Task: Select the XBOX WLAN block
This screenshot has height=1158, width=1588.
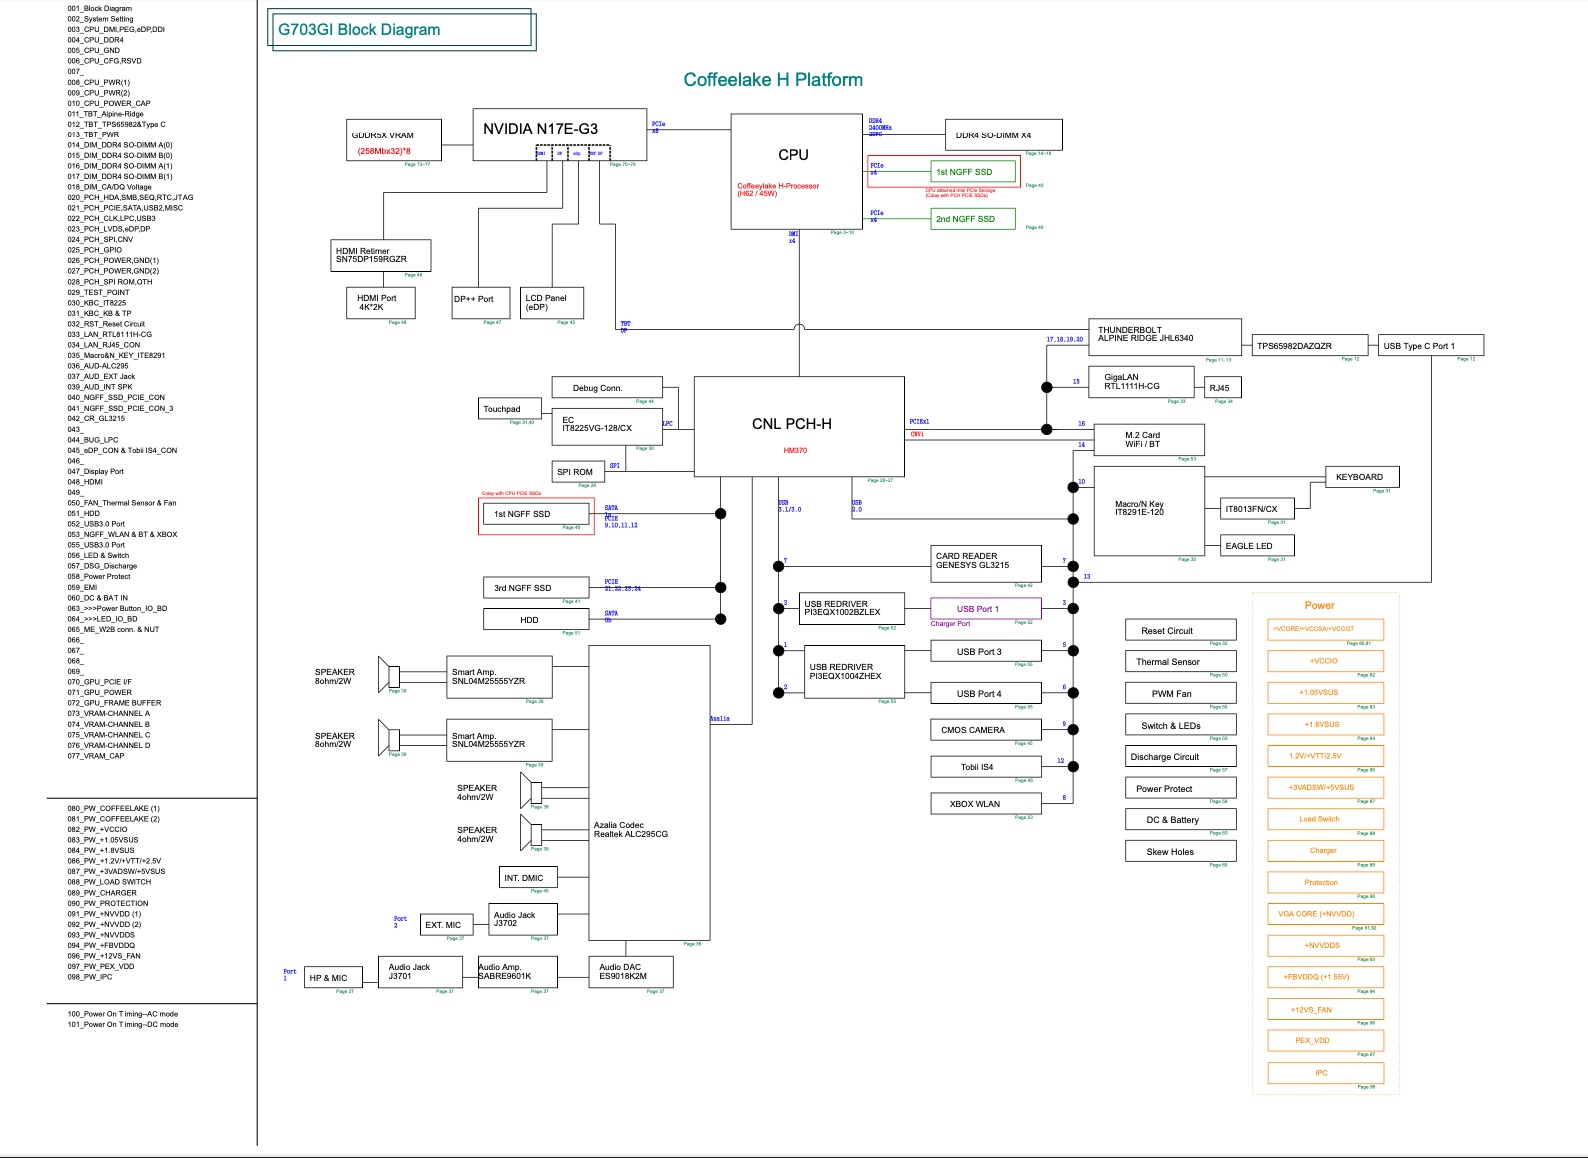Action: [986, 804]
